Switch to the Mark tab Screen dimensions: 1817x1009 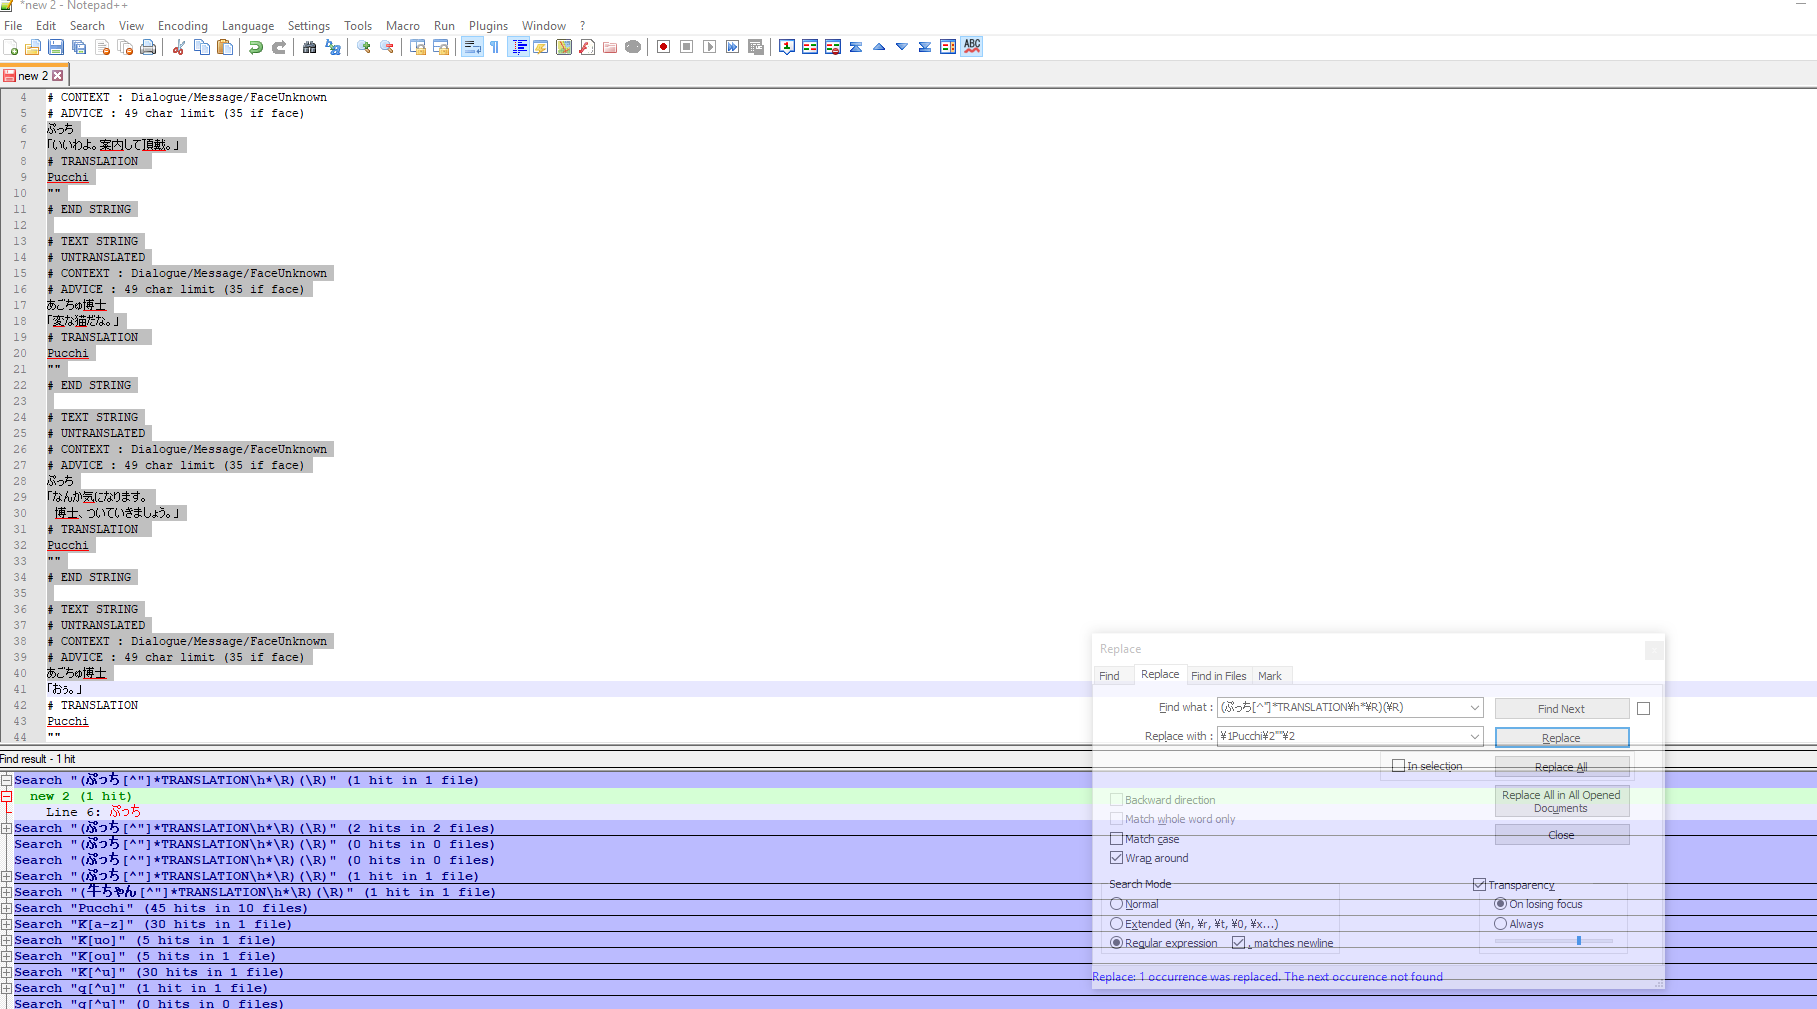(1270, 676)
